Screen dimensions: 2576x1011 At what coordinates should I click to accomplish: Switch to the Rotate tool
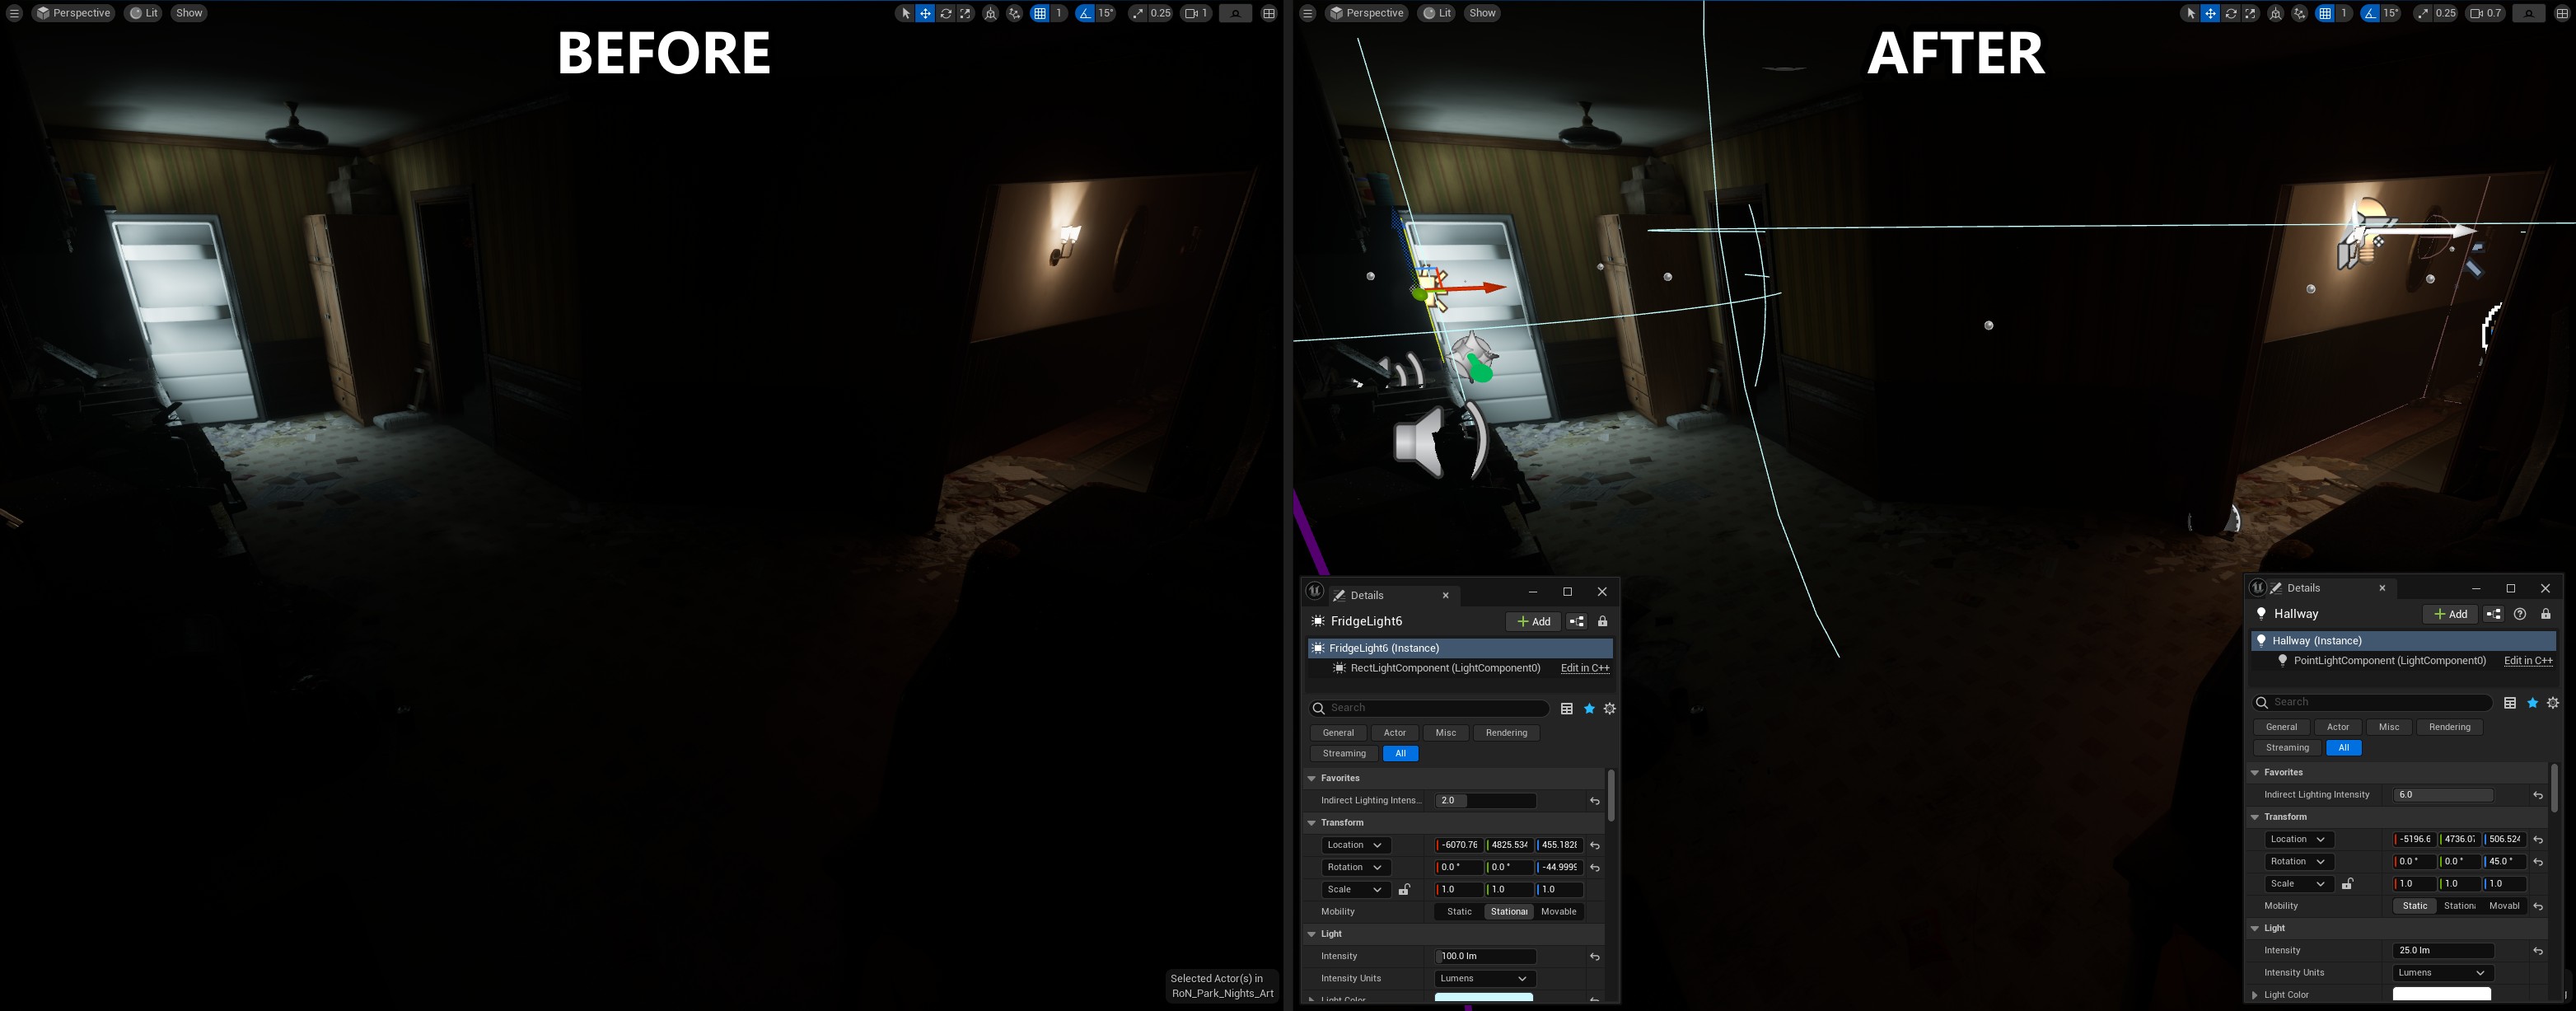(945, 13)
